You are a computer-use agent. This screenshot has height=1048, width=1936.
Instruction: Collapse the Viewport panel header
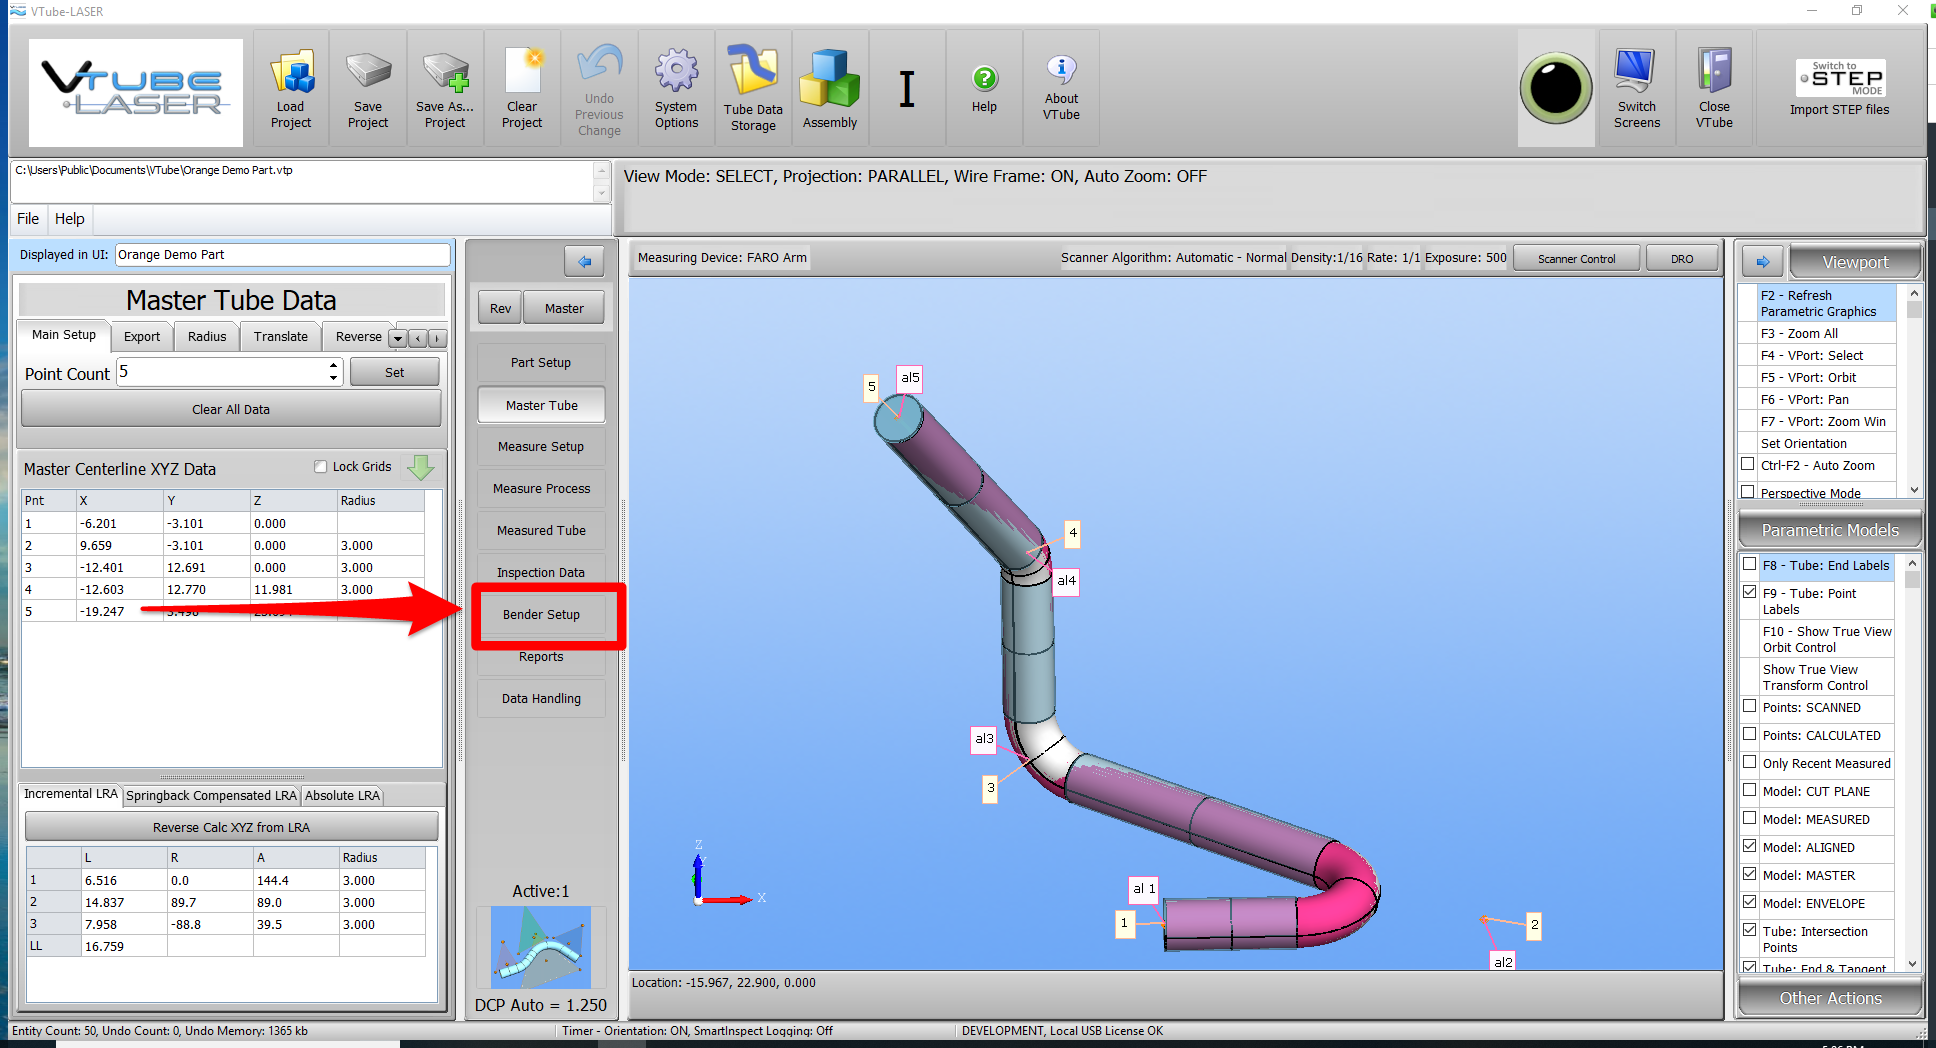(x=1855, y=262)
